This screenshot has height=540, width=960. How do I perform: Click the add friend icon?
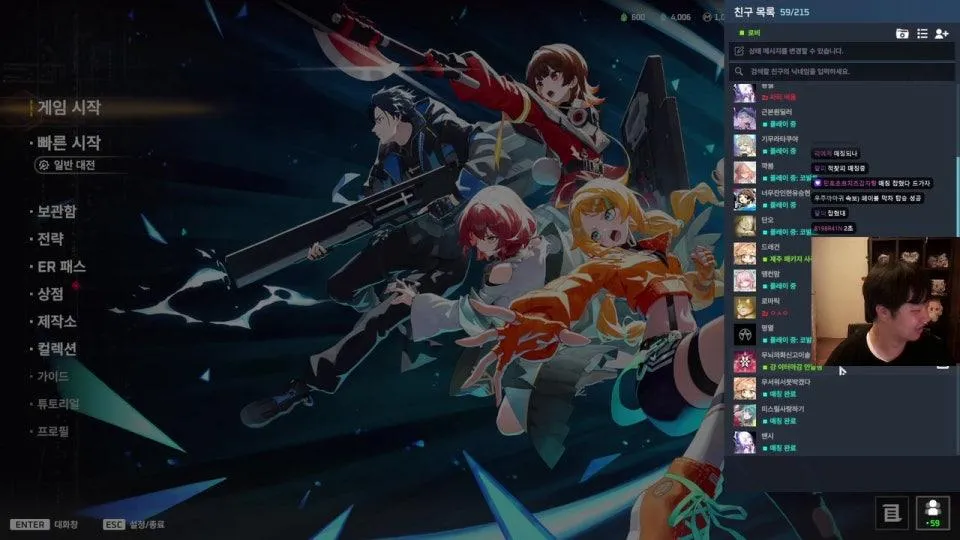942,34
